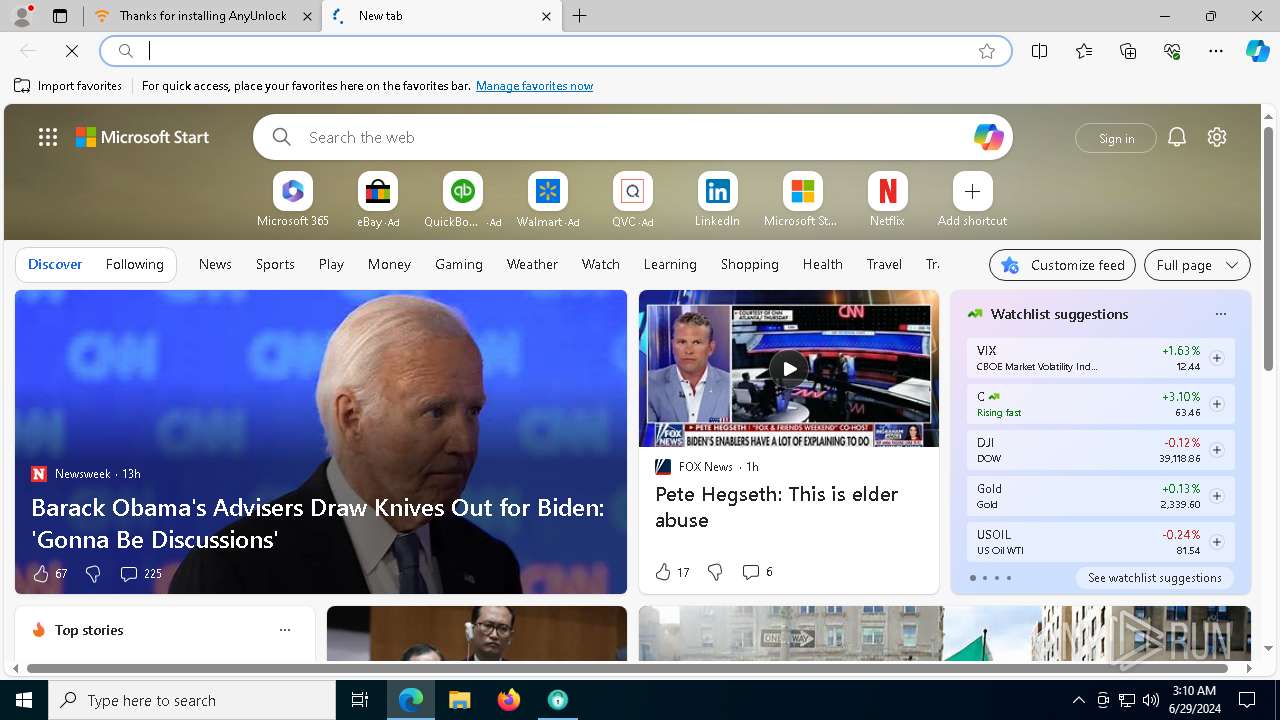Screen dimensions: 1280x720
Task: Open the Favorites toolbar icon
Action: [1084, 51]
